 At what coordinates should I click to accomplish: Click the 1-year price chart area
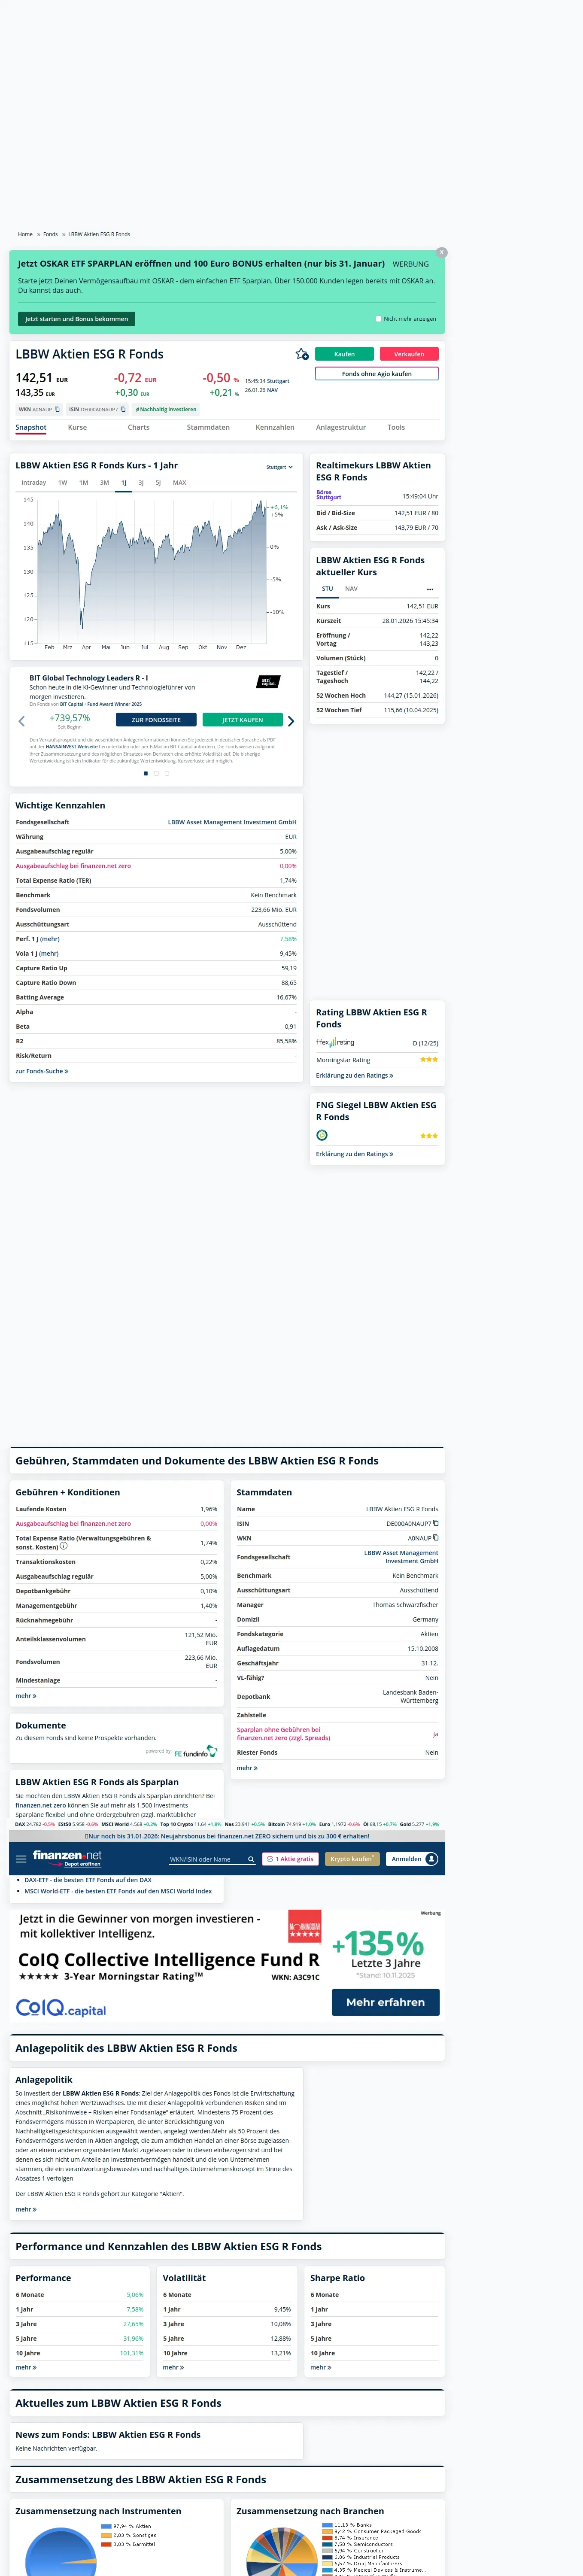pos(152,571)
